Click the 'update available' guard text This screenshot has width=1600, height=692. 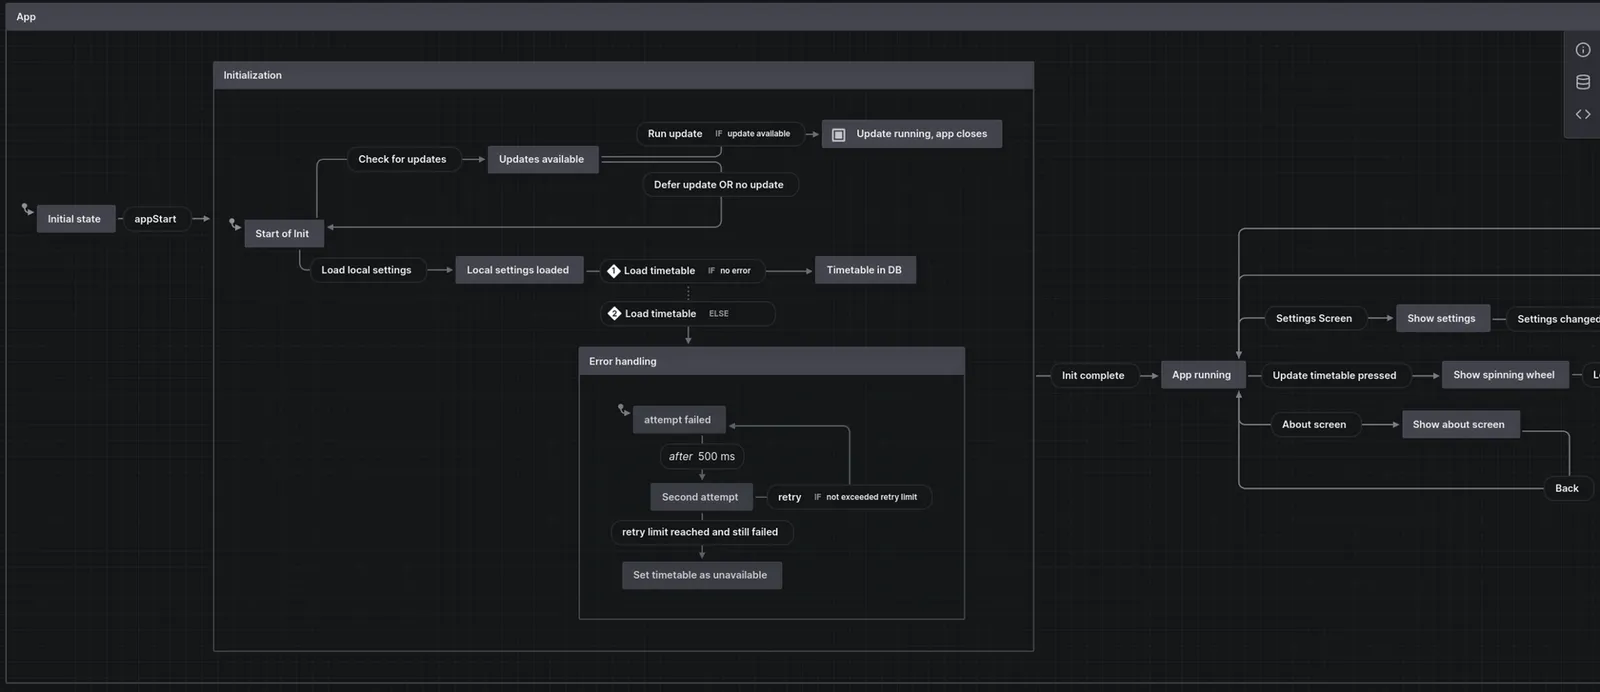point(759,134)
